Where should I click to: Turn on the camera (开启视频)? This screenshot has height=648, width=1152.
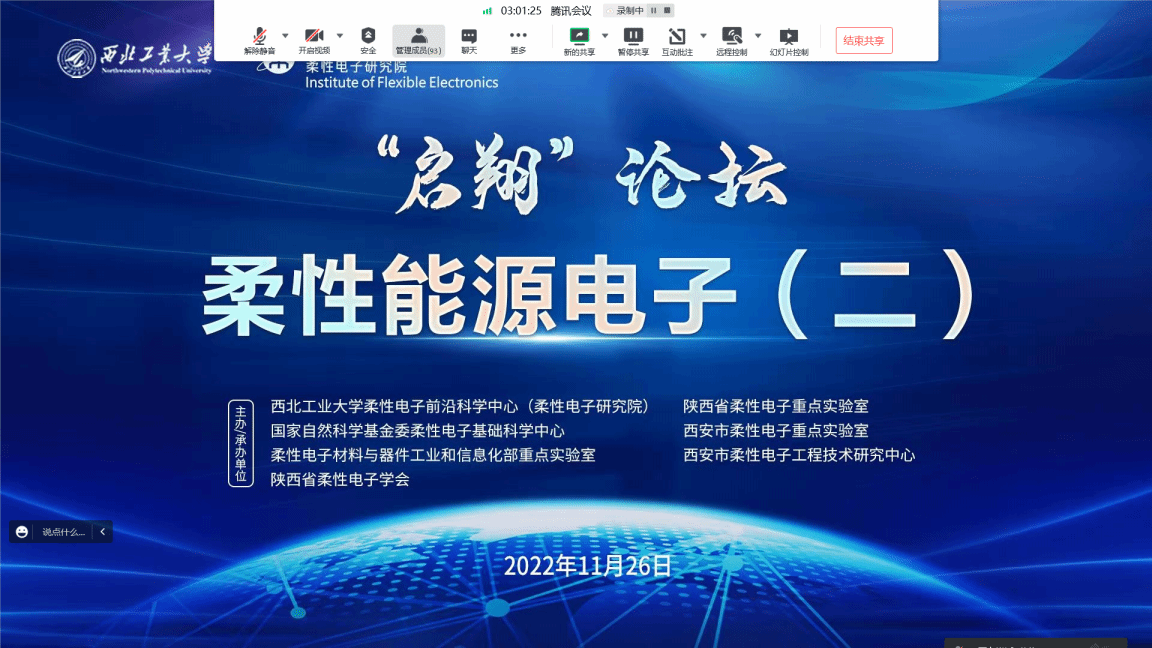tap(314, 40)
